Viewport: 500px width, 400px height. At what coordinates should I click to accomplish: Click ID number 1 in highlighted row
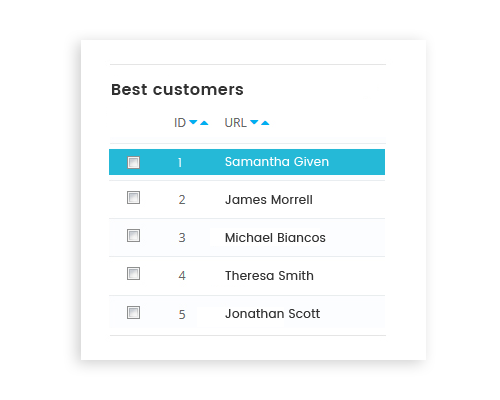pos(180,163)
